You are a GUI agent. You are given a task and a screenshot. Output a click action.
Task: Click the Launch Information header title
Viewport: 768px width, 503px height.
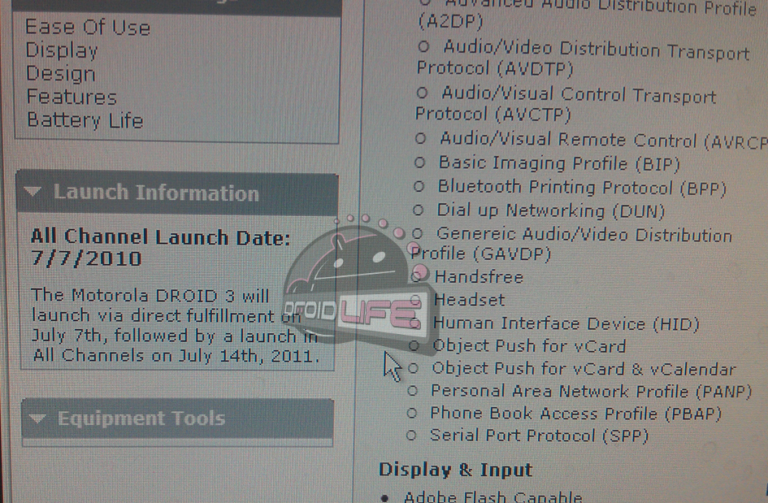pyautogui.click(x=156, y=193)
